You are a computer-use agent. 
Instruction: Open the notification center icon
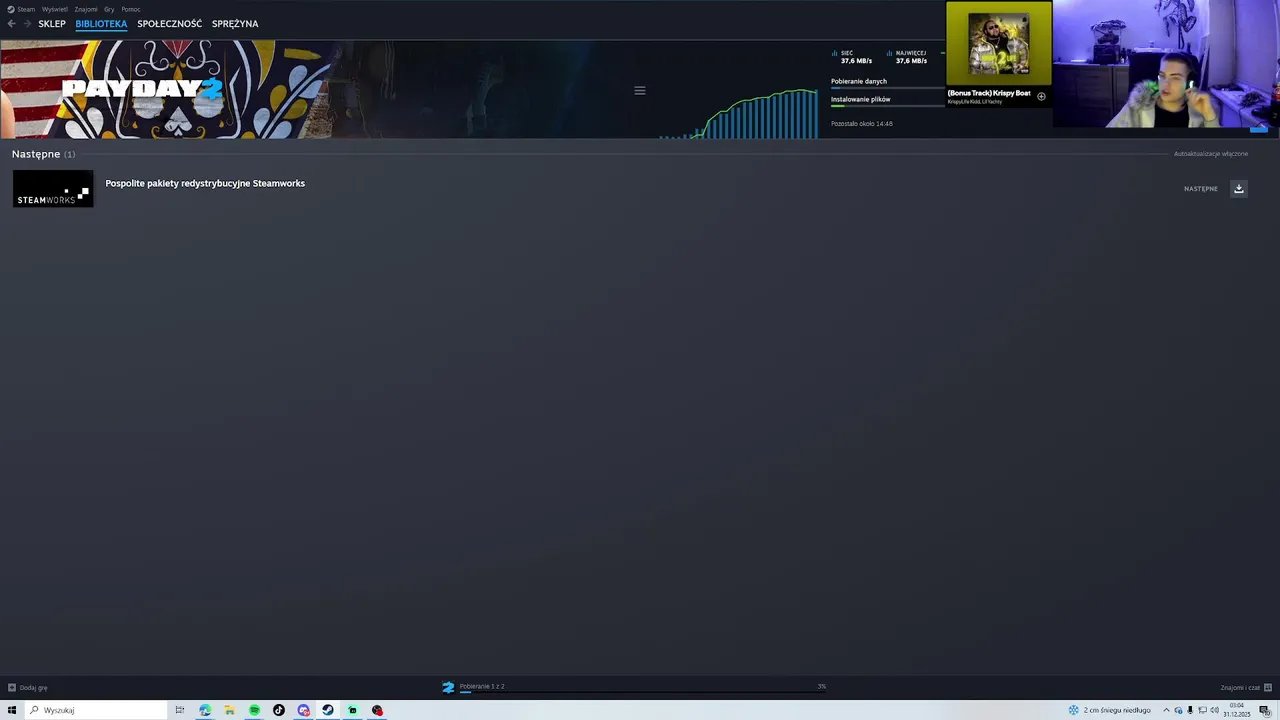click(x=1264, y=710)
